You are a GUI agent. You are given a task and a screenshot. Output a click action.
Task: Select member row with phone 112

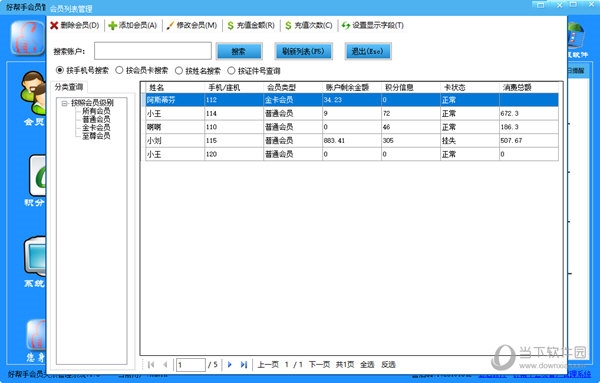pos(352,100)
